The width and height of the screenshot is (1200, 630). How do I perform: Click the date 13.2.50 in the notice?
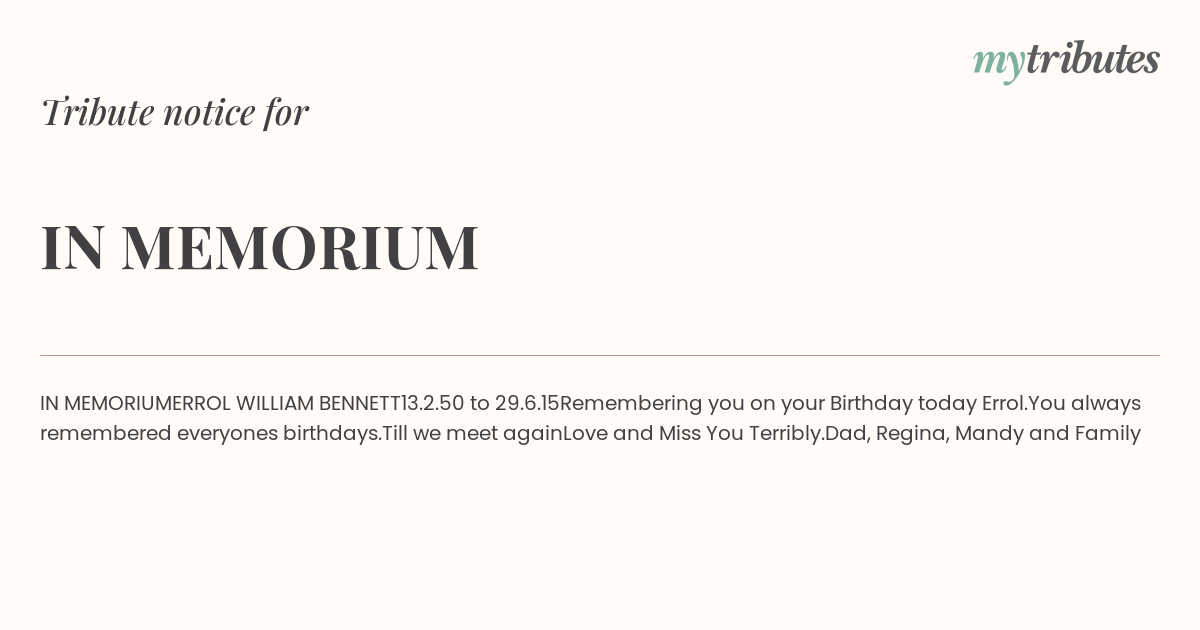(432, 403)
